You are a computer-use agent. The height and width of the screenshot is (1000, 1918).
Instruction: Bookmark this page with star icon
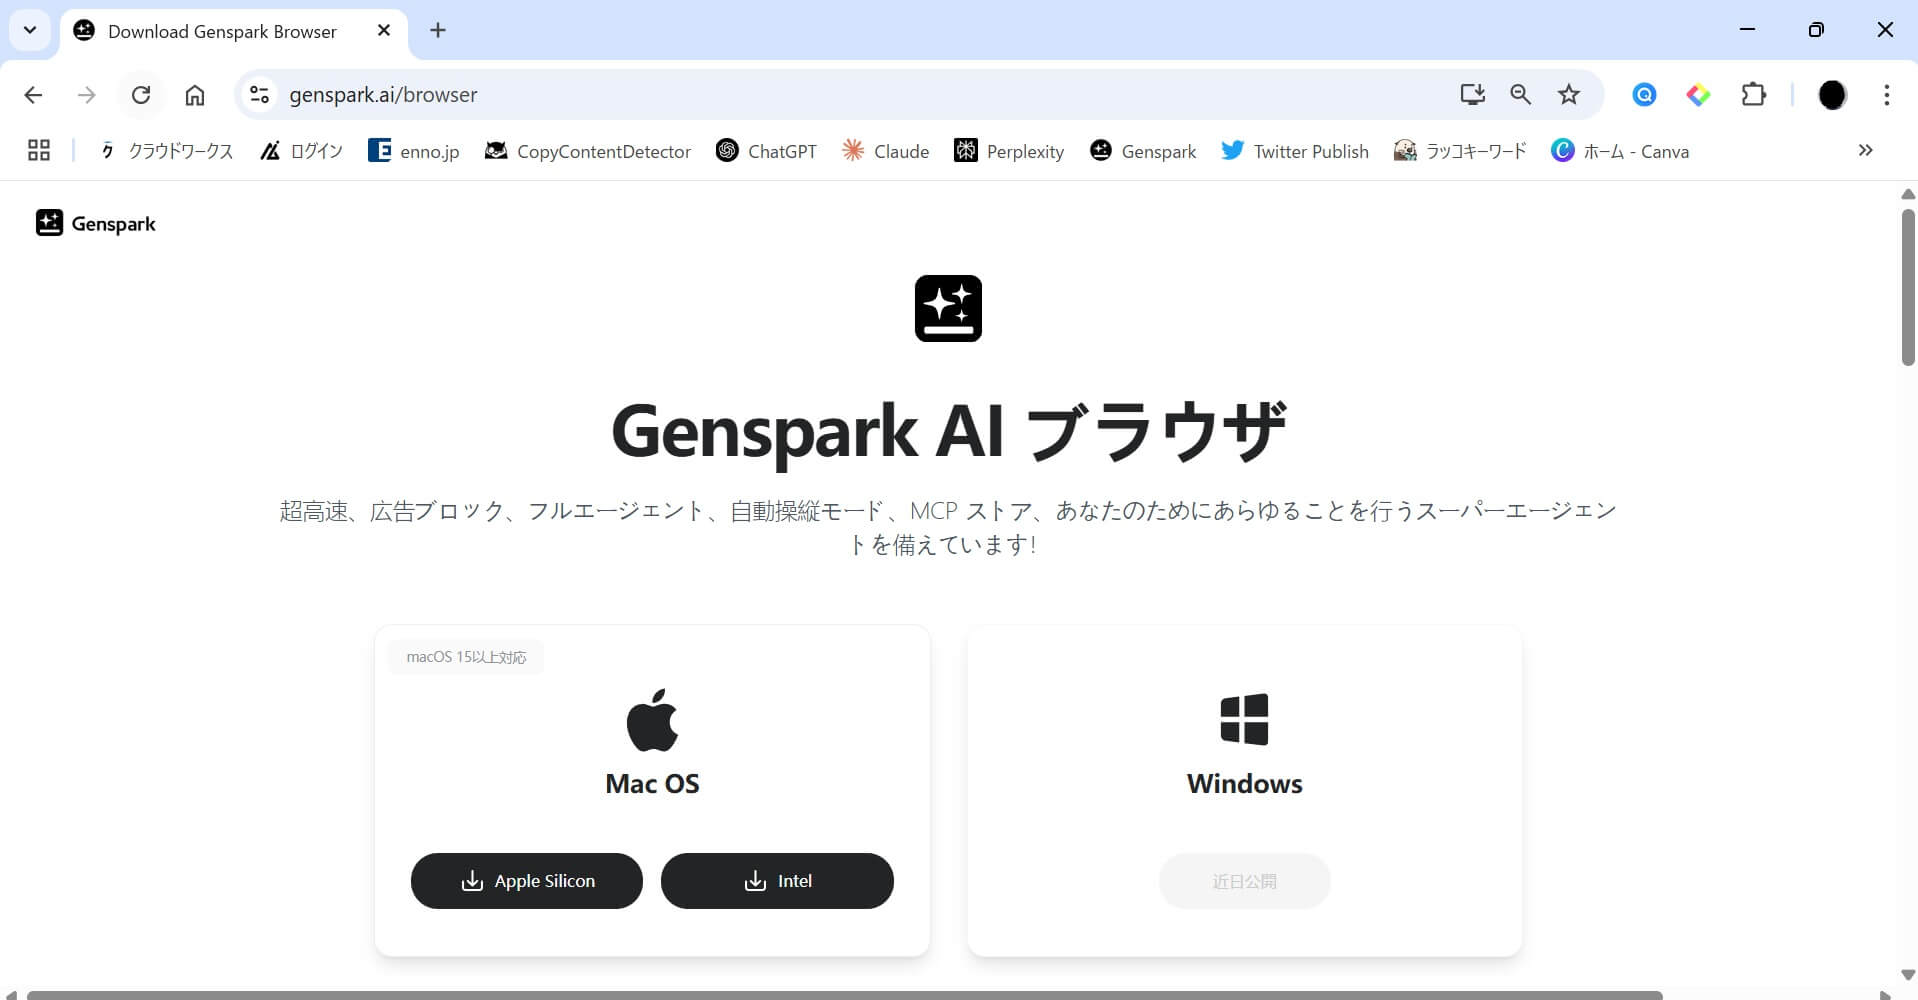click(1569, 95)
